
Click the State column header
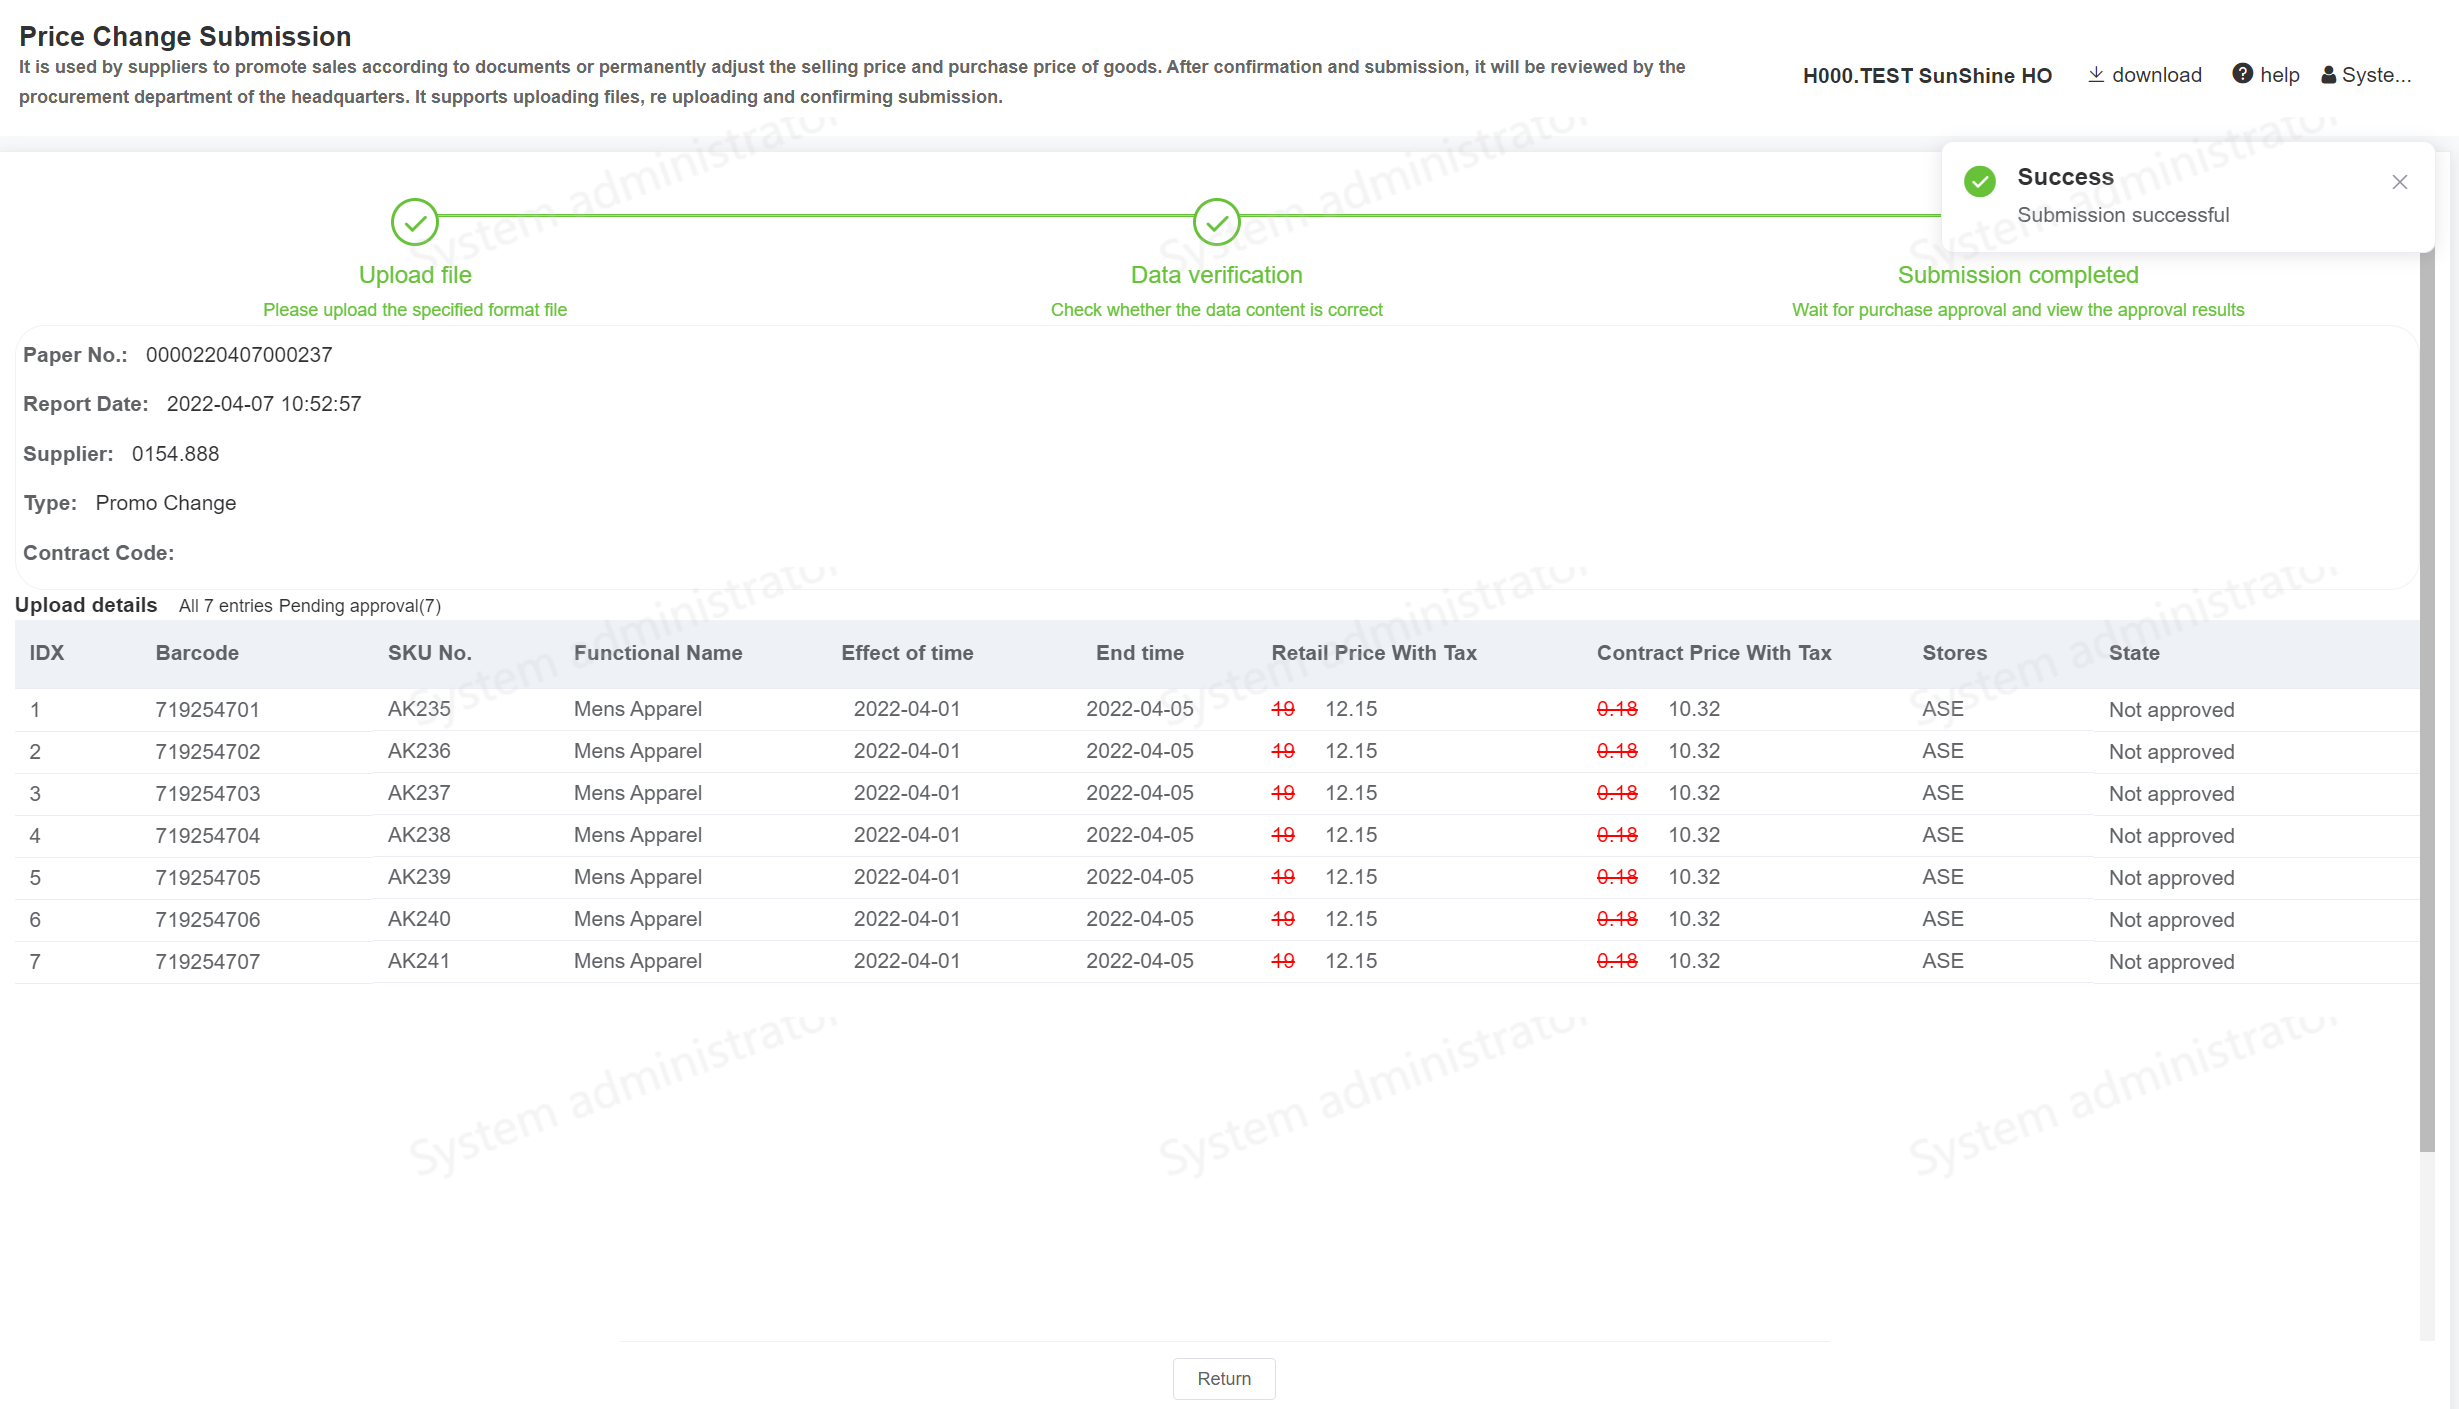pos(2133,653)
